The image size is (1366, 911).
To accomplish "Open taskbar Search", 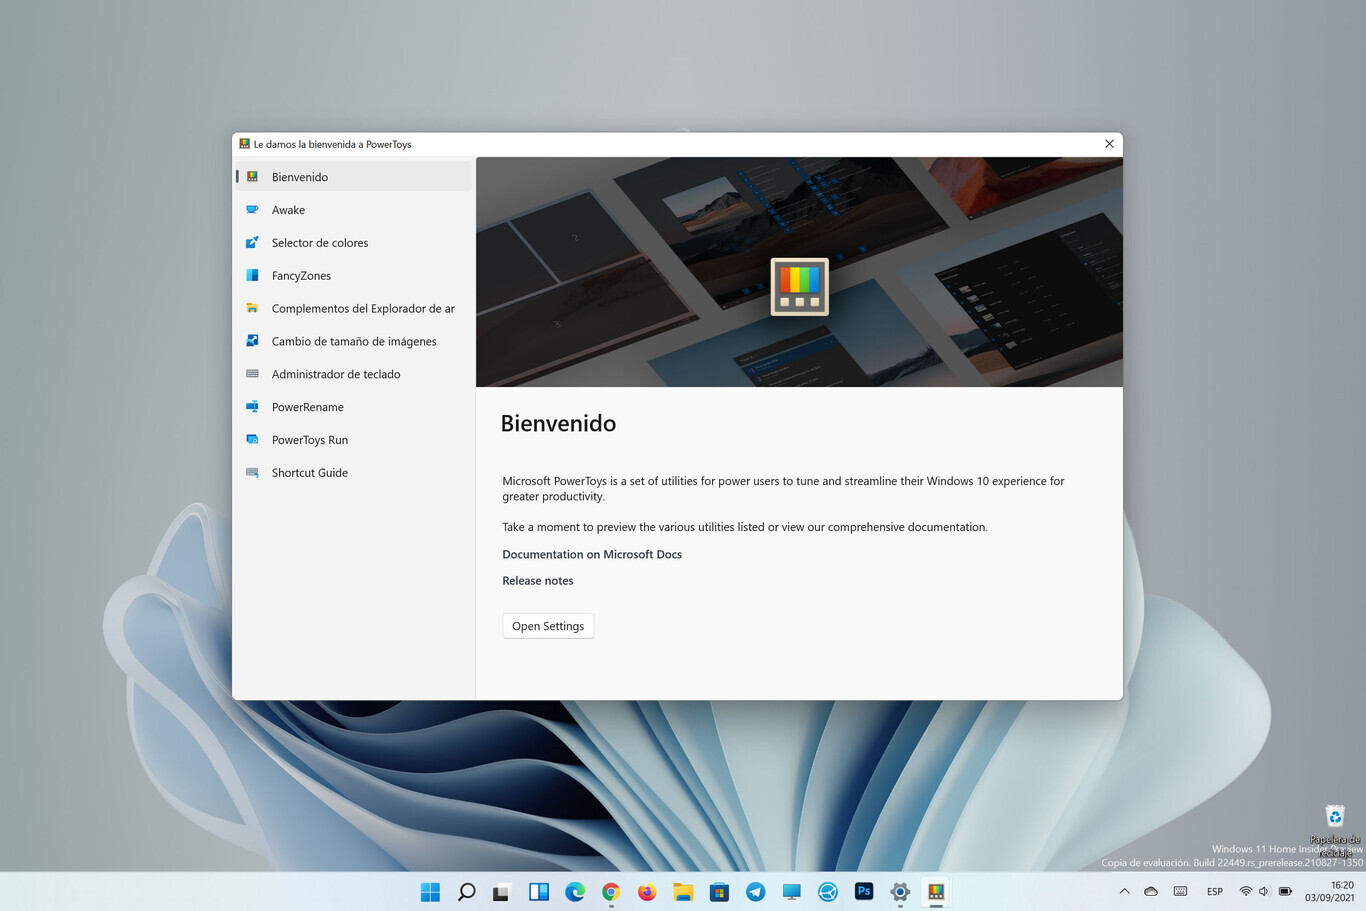I will coord(466,892).
